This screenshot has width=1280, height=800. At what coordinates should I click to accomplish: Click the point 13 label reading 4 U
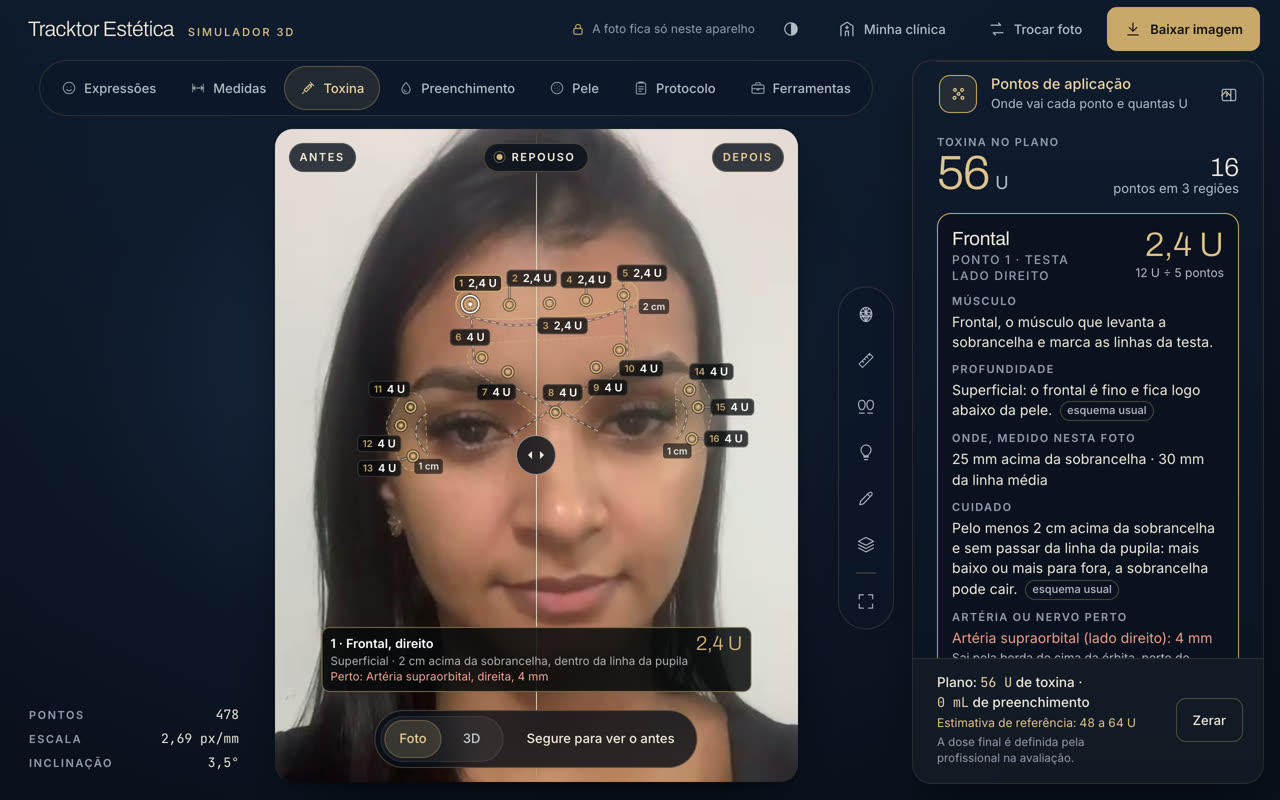coord(380,468)
